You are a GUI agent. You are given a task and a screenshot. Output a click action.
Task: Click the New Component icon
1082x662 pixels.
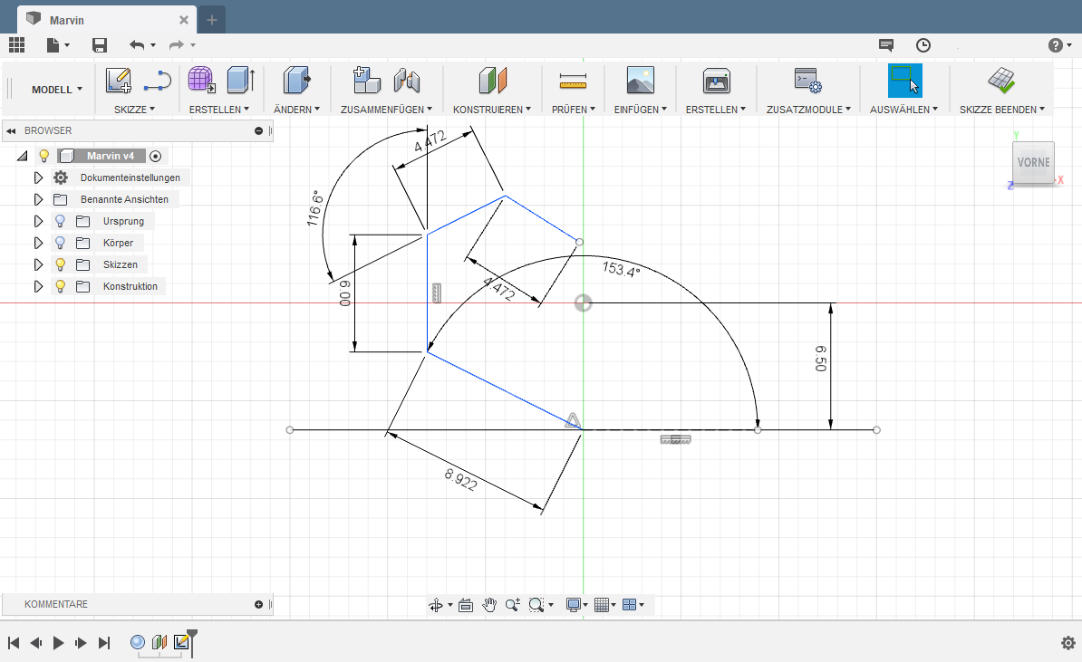[x=366, y=80]
